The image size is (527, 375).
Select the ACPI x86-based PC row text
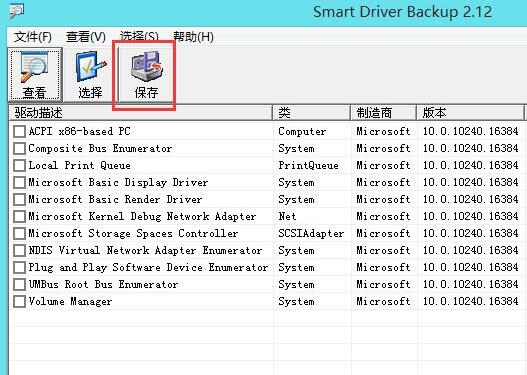point(79,131)
